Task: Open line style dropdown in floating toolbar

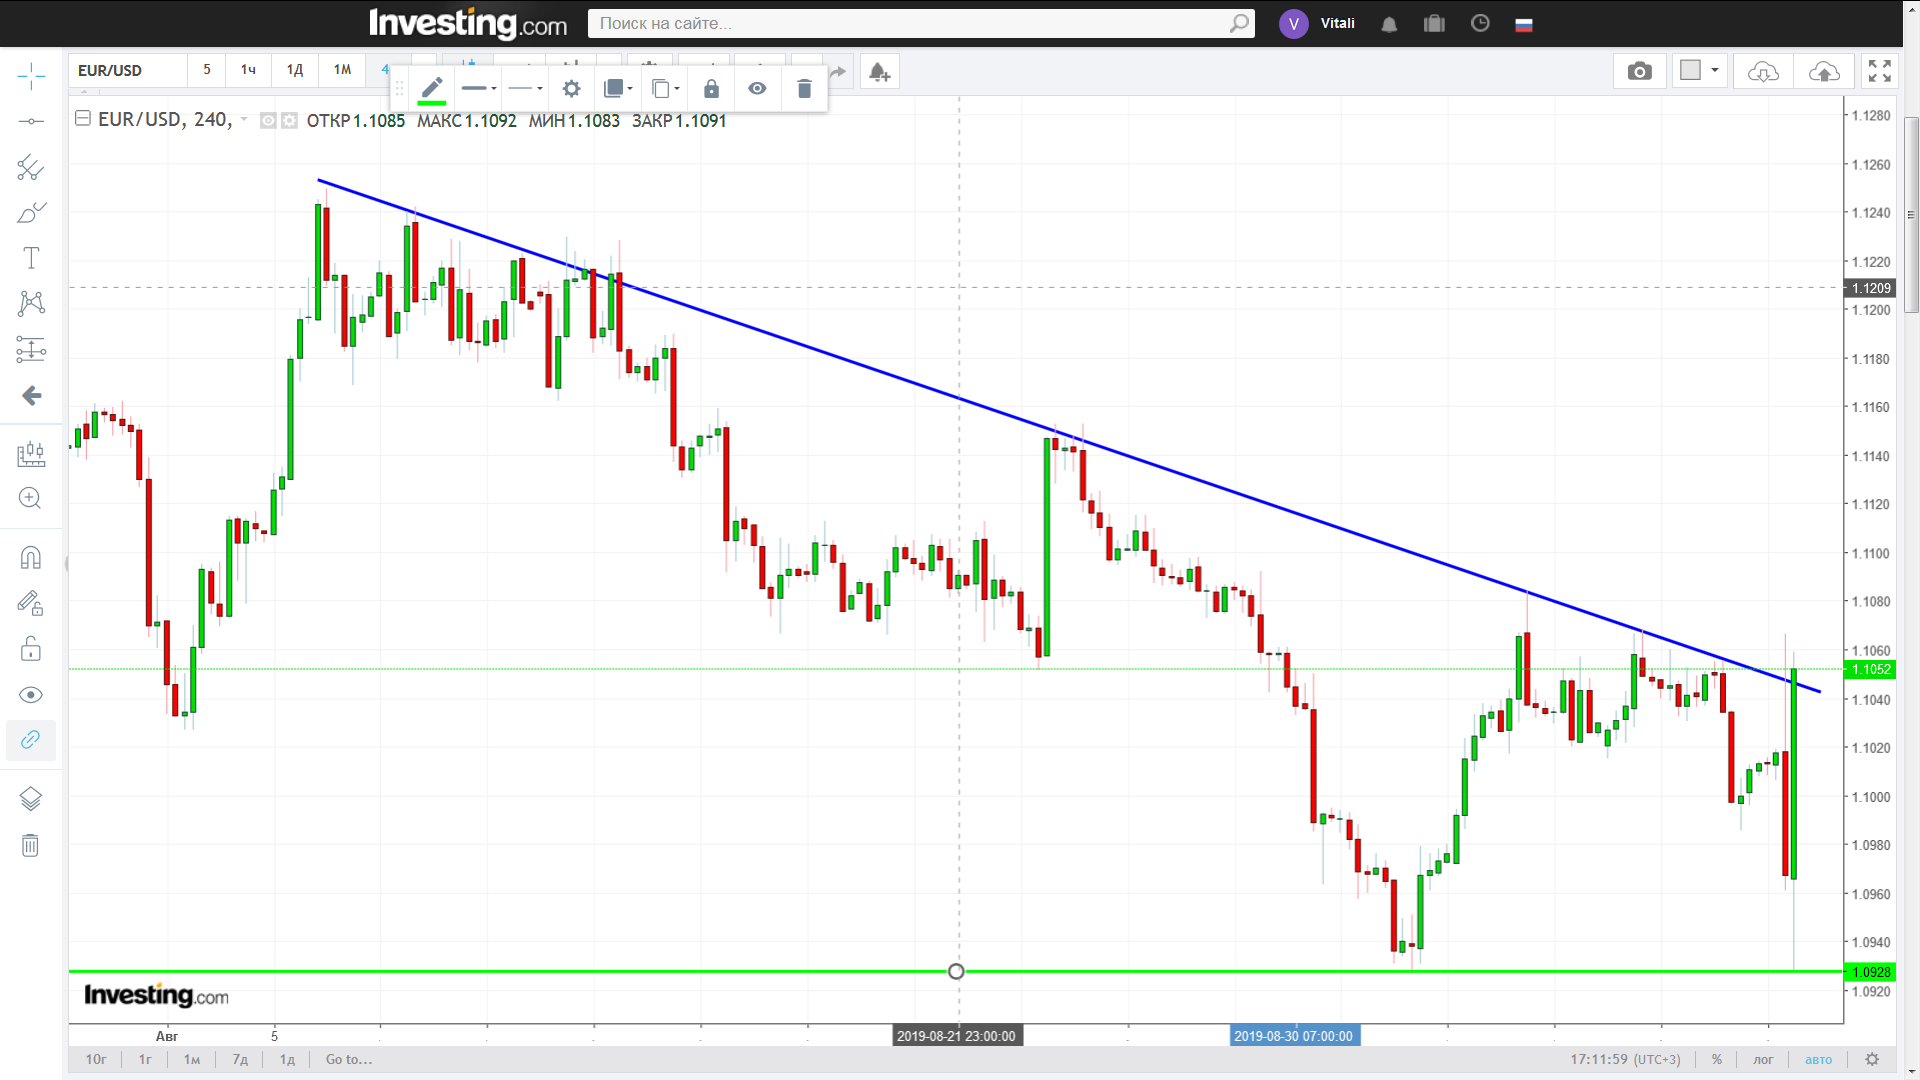Action: click(x=525, y=89)
